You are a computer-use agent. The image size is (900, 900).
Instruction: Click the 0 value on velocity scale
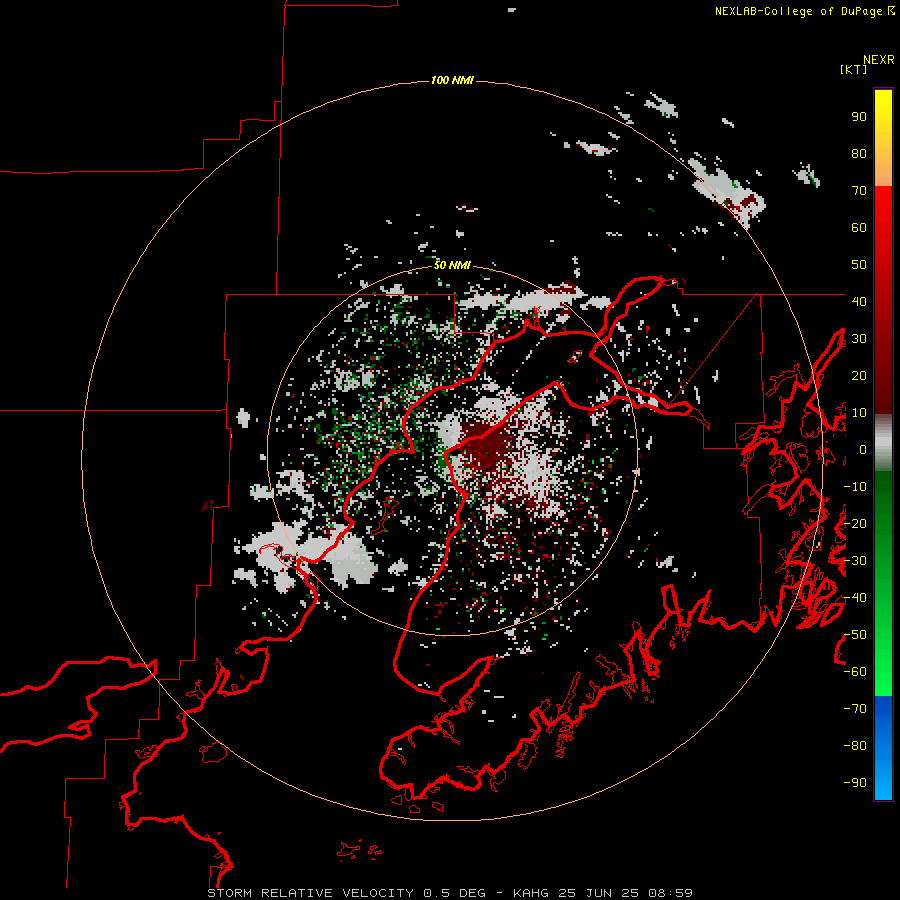click(862, 449)
